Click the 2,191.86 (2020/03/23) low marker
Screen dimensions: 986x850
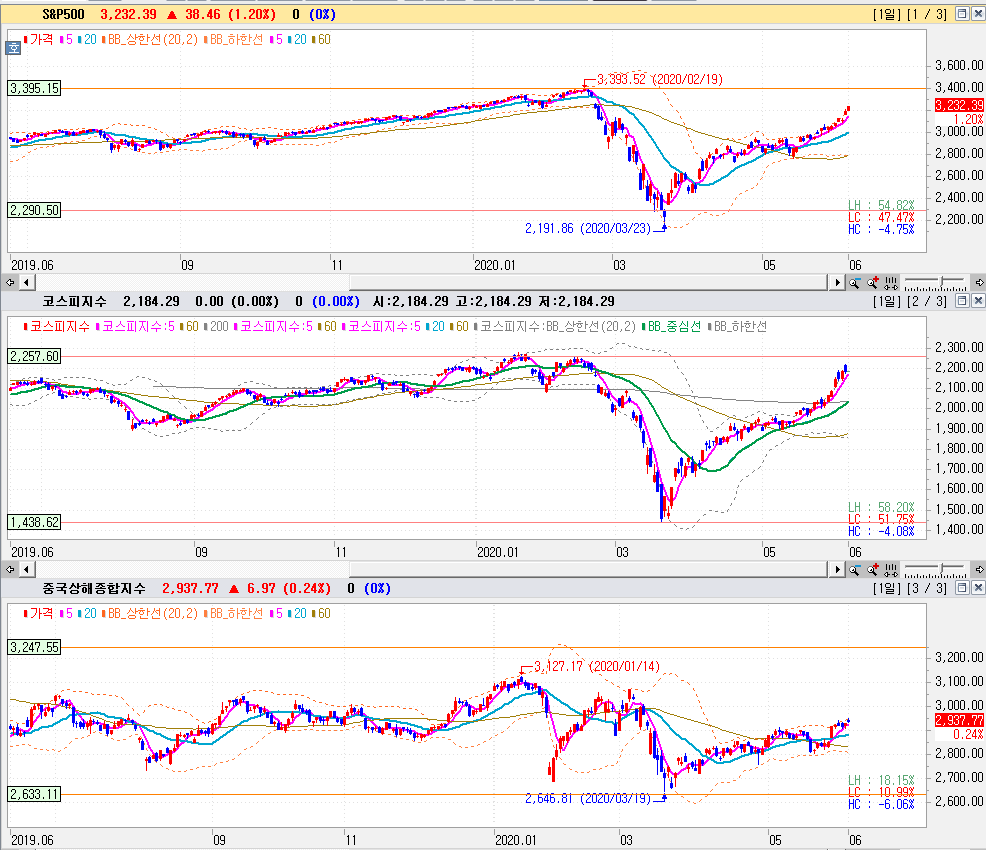pos(588,229)
